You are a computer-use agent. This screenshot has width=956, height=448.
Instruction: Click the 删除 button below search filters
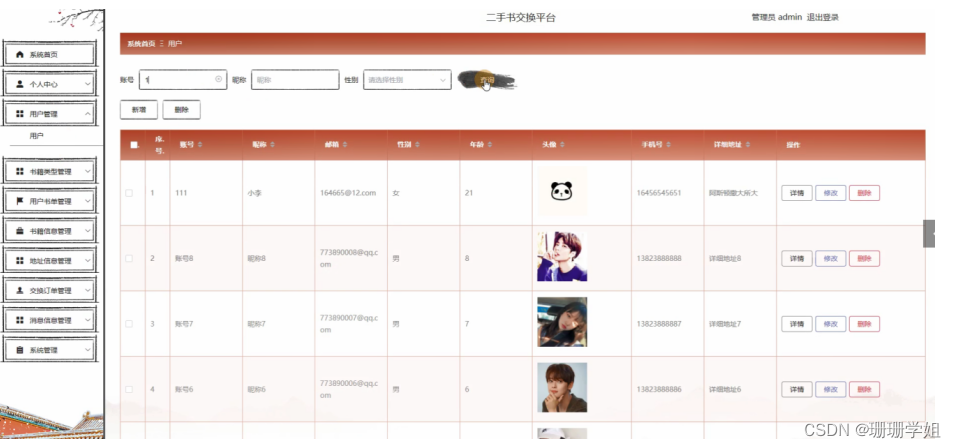tap(182, 110)
